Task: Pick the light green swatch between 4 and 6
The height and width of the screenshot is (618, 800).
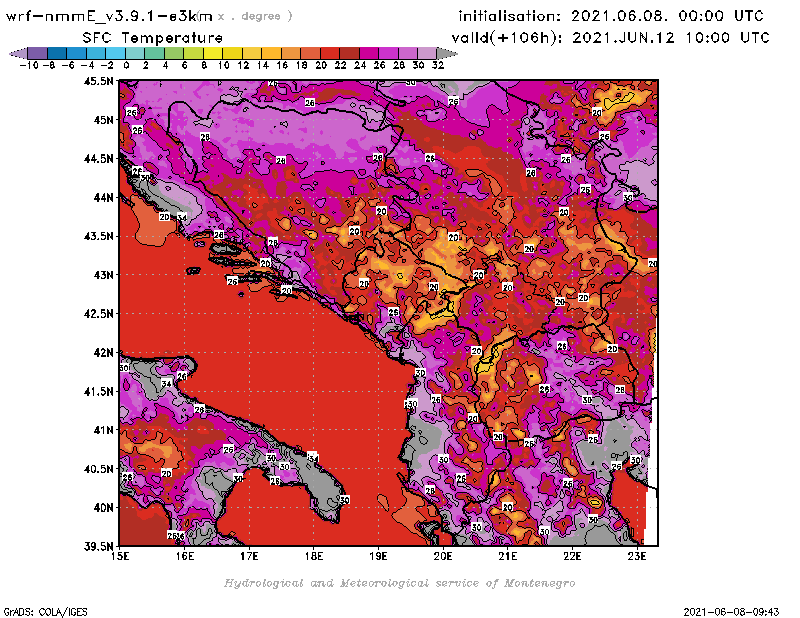Action: [x=173, y=53]
